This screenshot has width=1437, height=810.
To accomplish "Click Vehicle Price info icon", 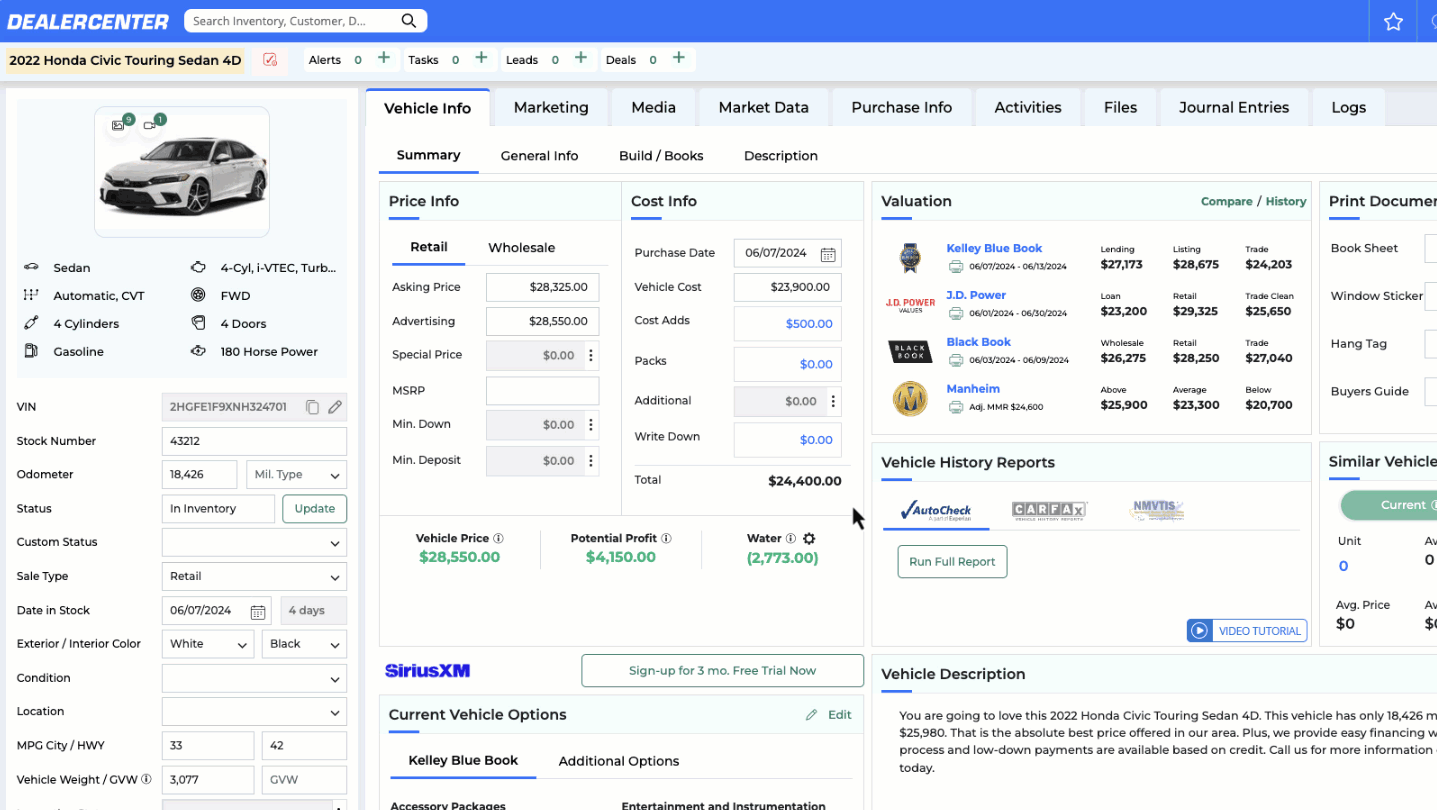I will click(x=498, y=538).
